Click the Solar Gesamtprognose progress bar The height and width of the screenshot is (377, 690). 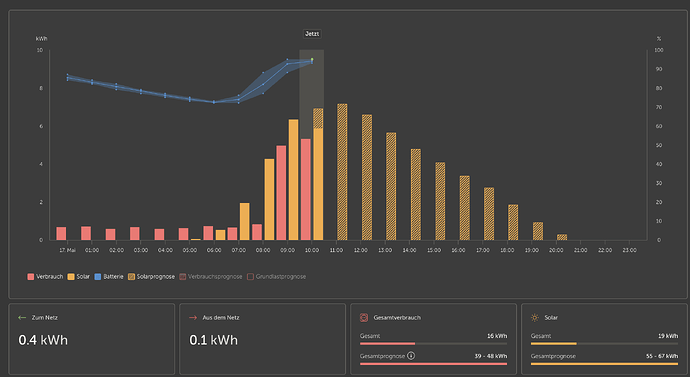[604, 364]
